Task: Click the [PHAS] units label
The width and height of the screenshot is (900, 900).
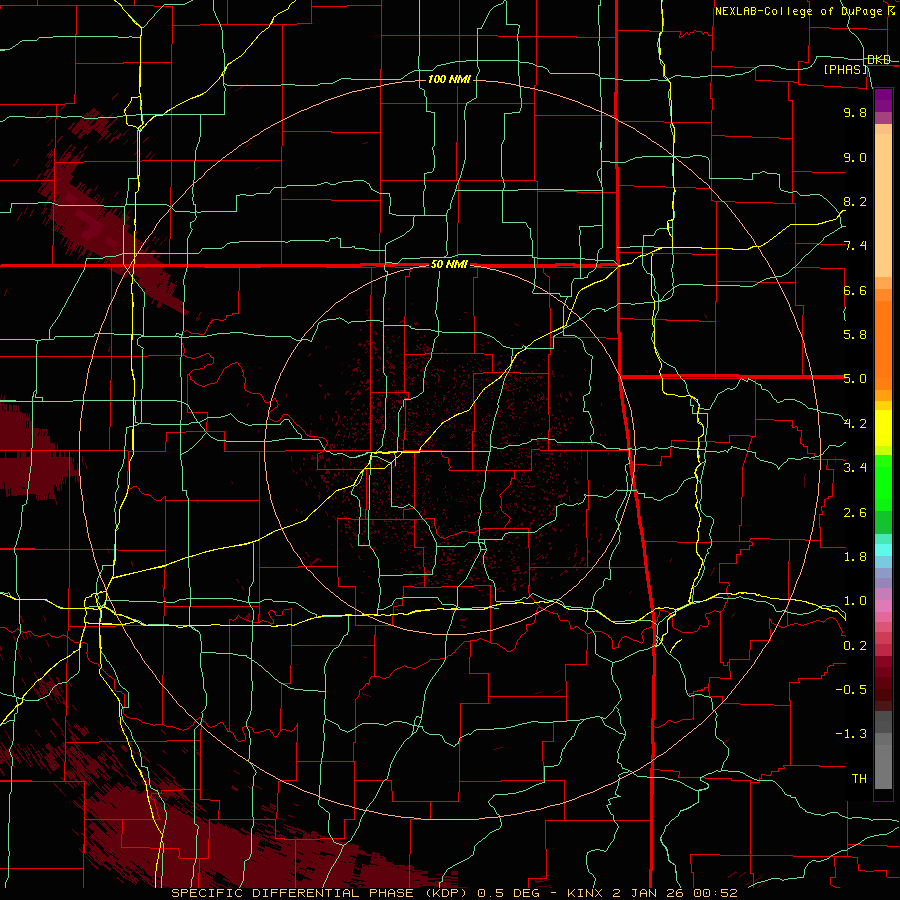Action: [x=845, y=70]
